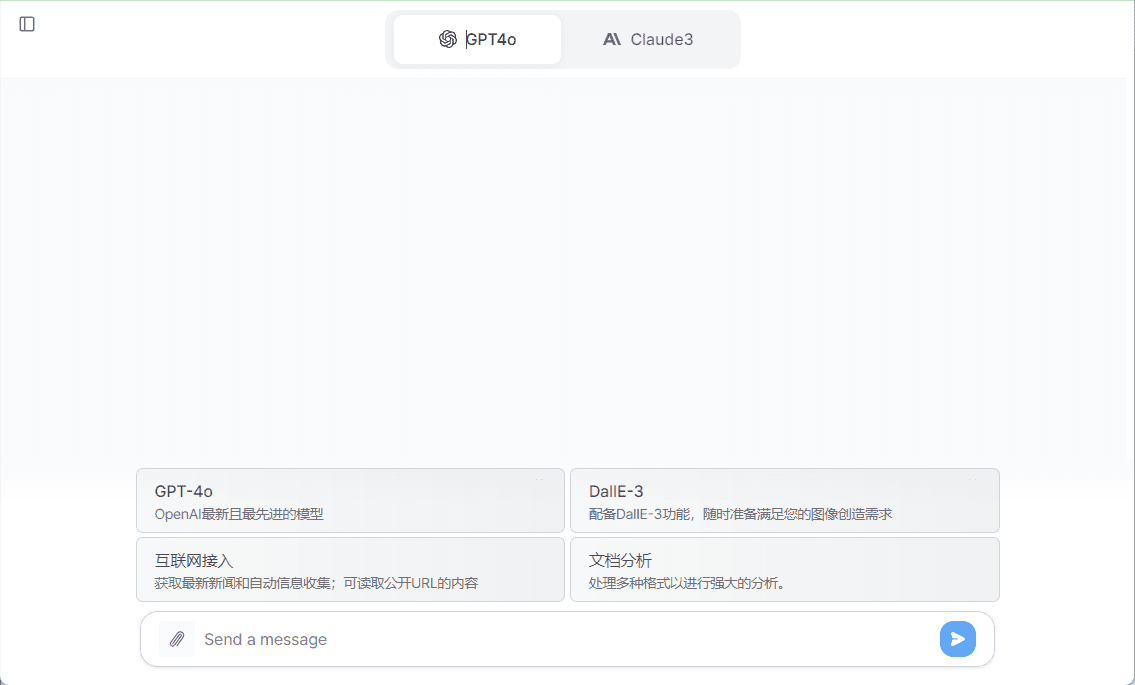Choose the DallE-3 suggestion card title

[x=616, y=491]
